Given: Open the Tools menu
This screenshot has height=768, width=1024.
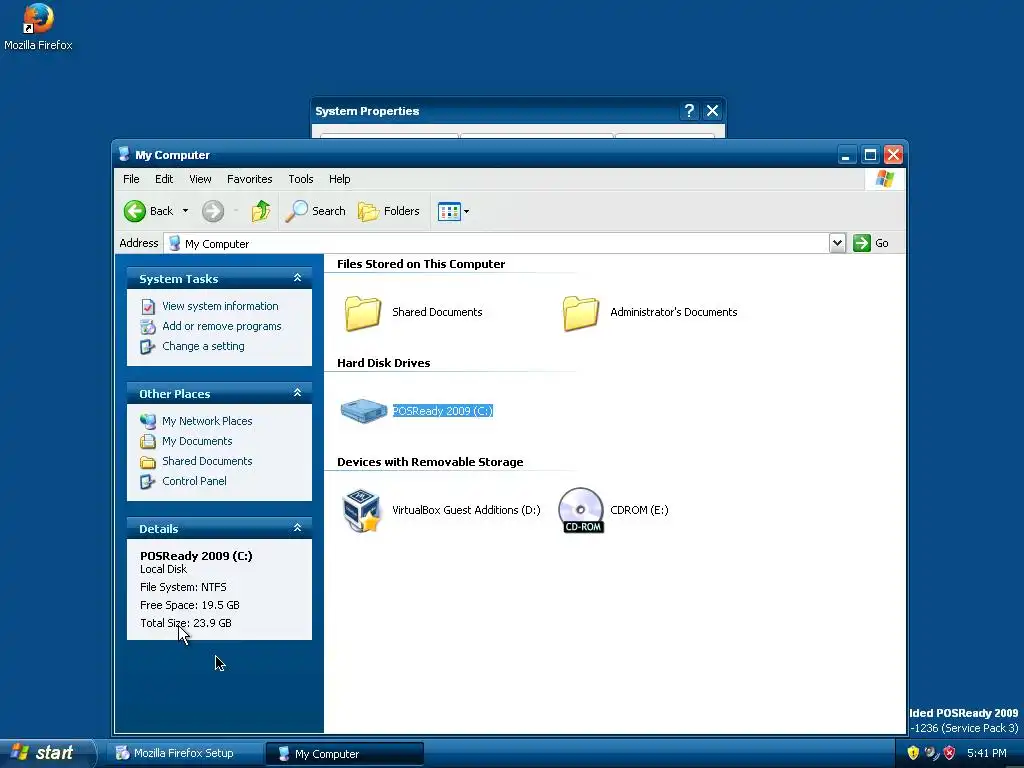Looking at the screenshot, I should 300,179.
